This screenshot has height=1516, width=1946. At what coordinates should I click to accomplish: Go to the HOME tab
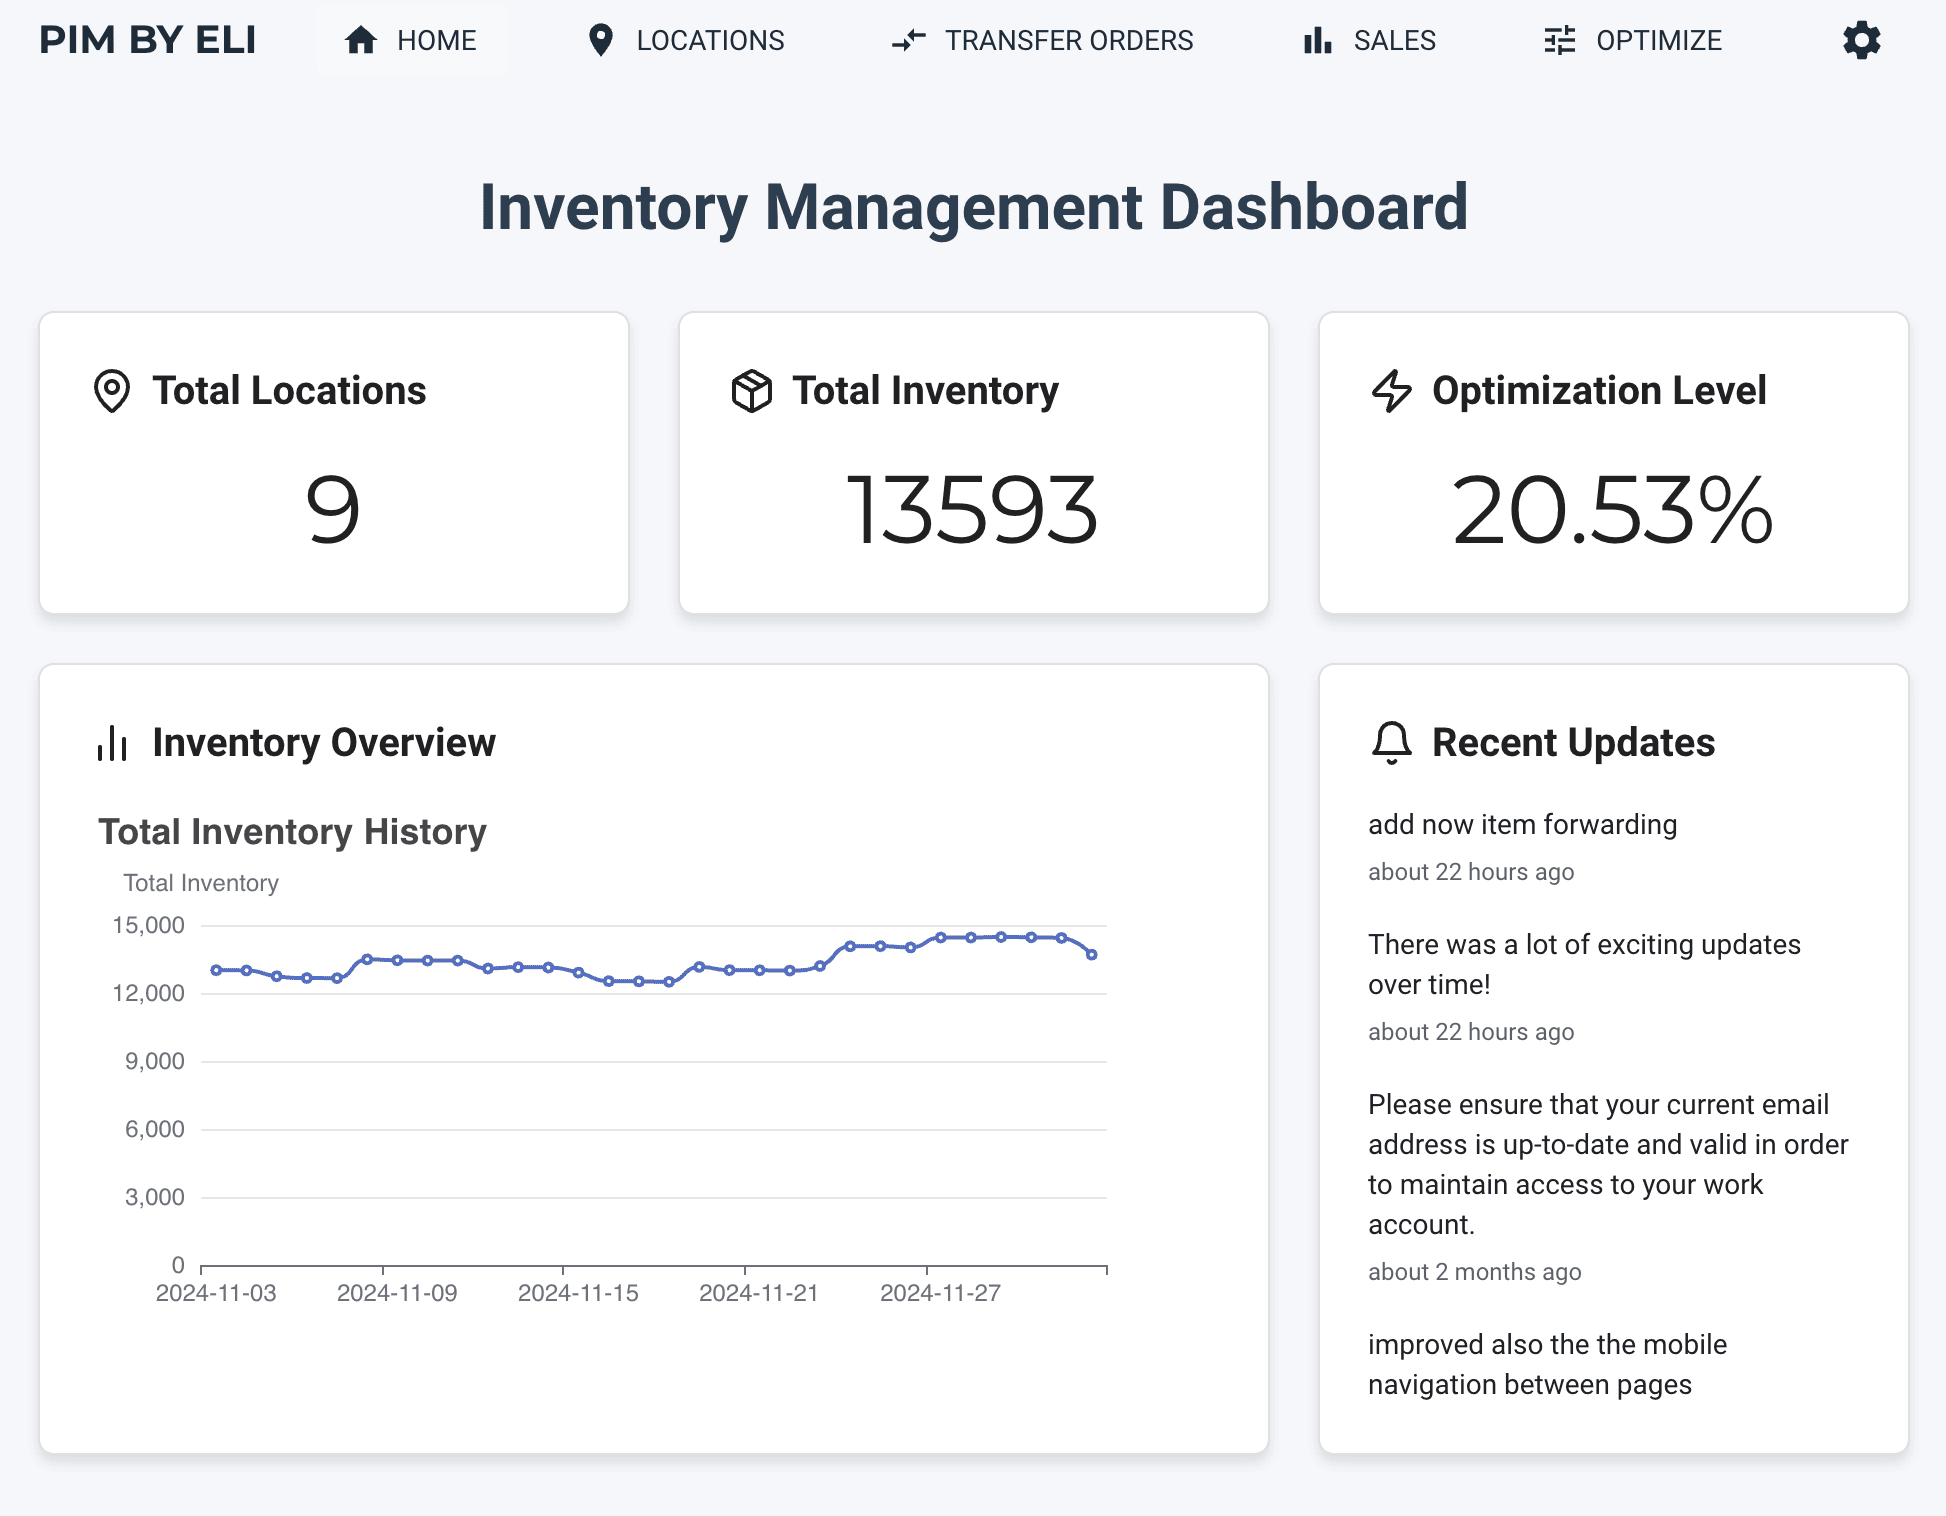[x=412, y=41]
